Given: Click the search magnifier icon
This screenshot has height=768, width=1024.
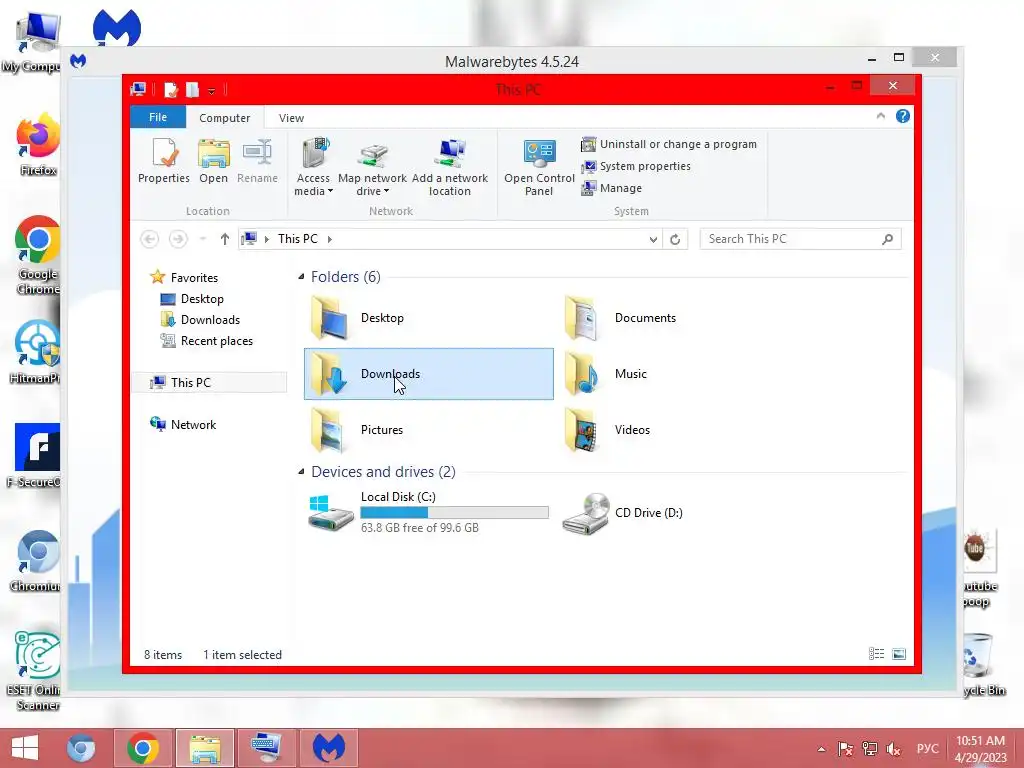Looking at the screenshot, I should pos(888,239).
